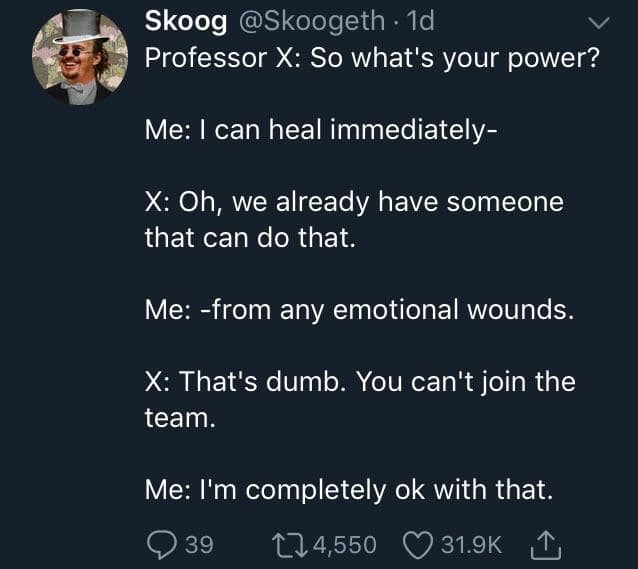View the 39 replies count
The image size is (638, 569).
pyautogui.click(x=199, y=545)
